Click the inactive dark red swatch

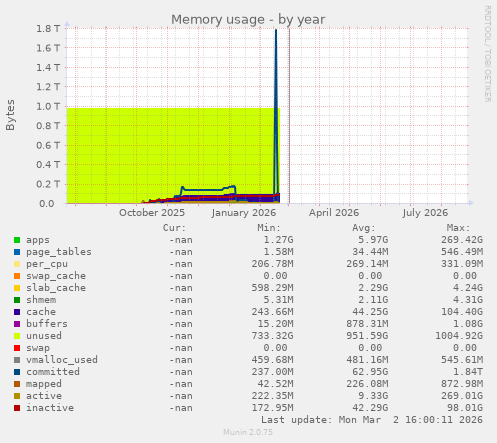[x=17, y=408]
